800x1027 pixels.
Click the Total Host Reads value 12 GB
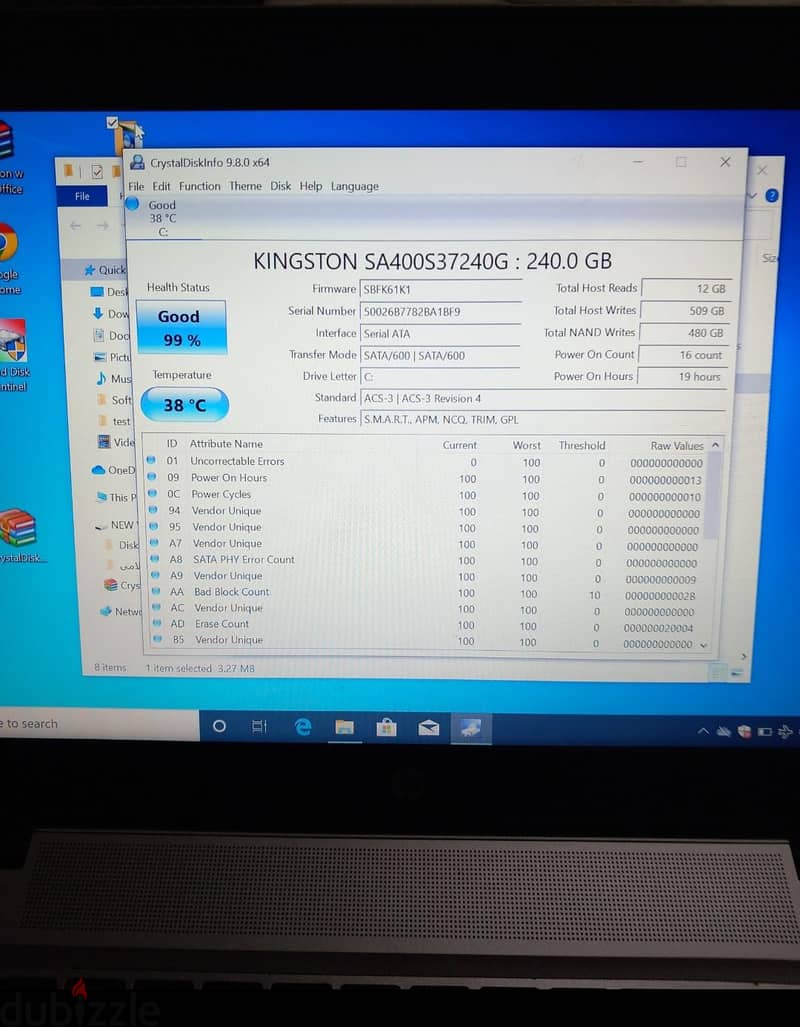(x=685, y=288)
